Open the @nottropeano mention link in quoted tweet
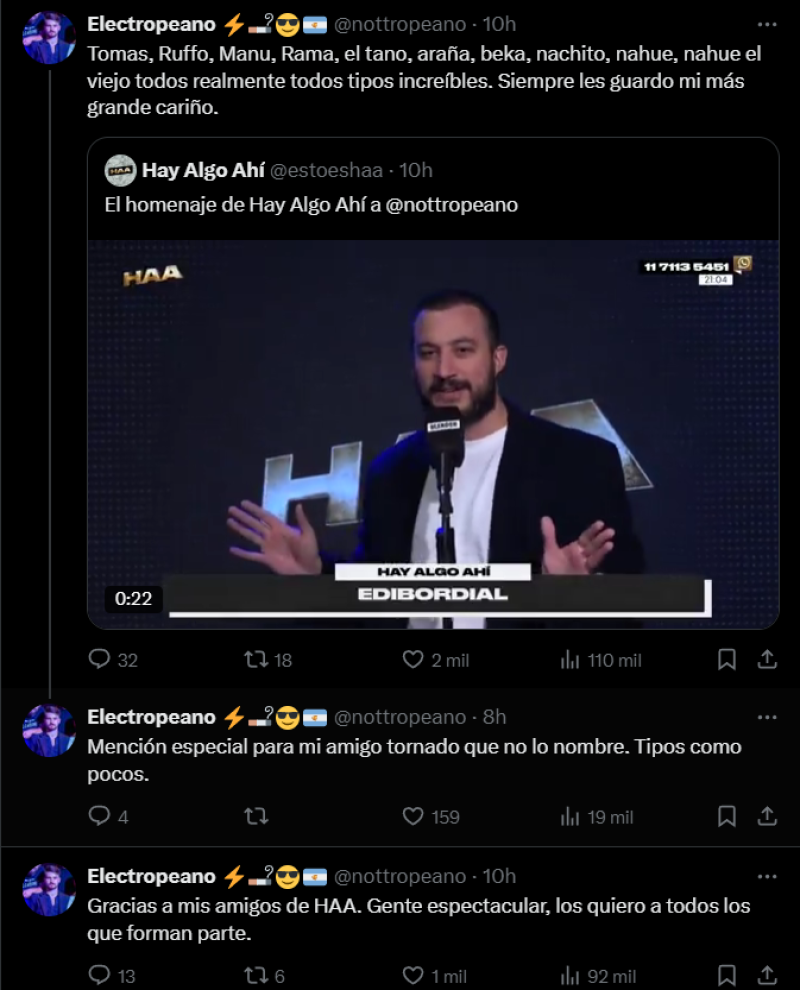This screenshot has width=800, height=990. (x=452, y=205)
